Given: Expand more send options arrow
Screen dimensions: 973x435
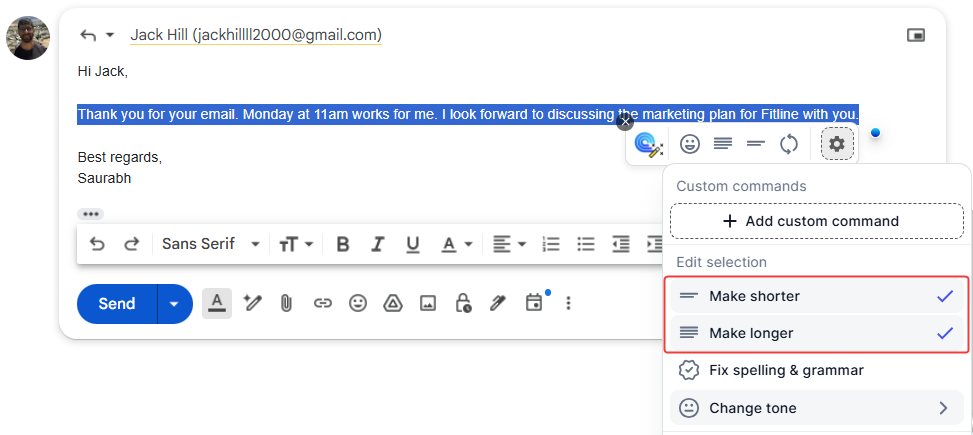Looking at the screenshot, I should [174, 304].
